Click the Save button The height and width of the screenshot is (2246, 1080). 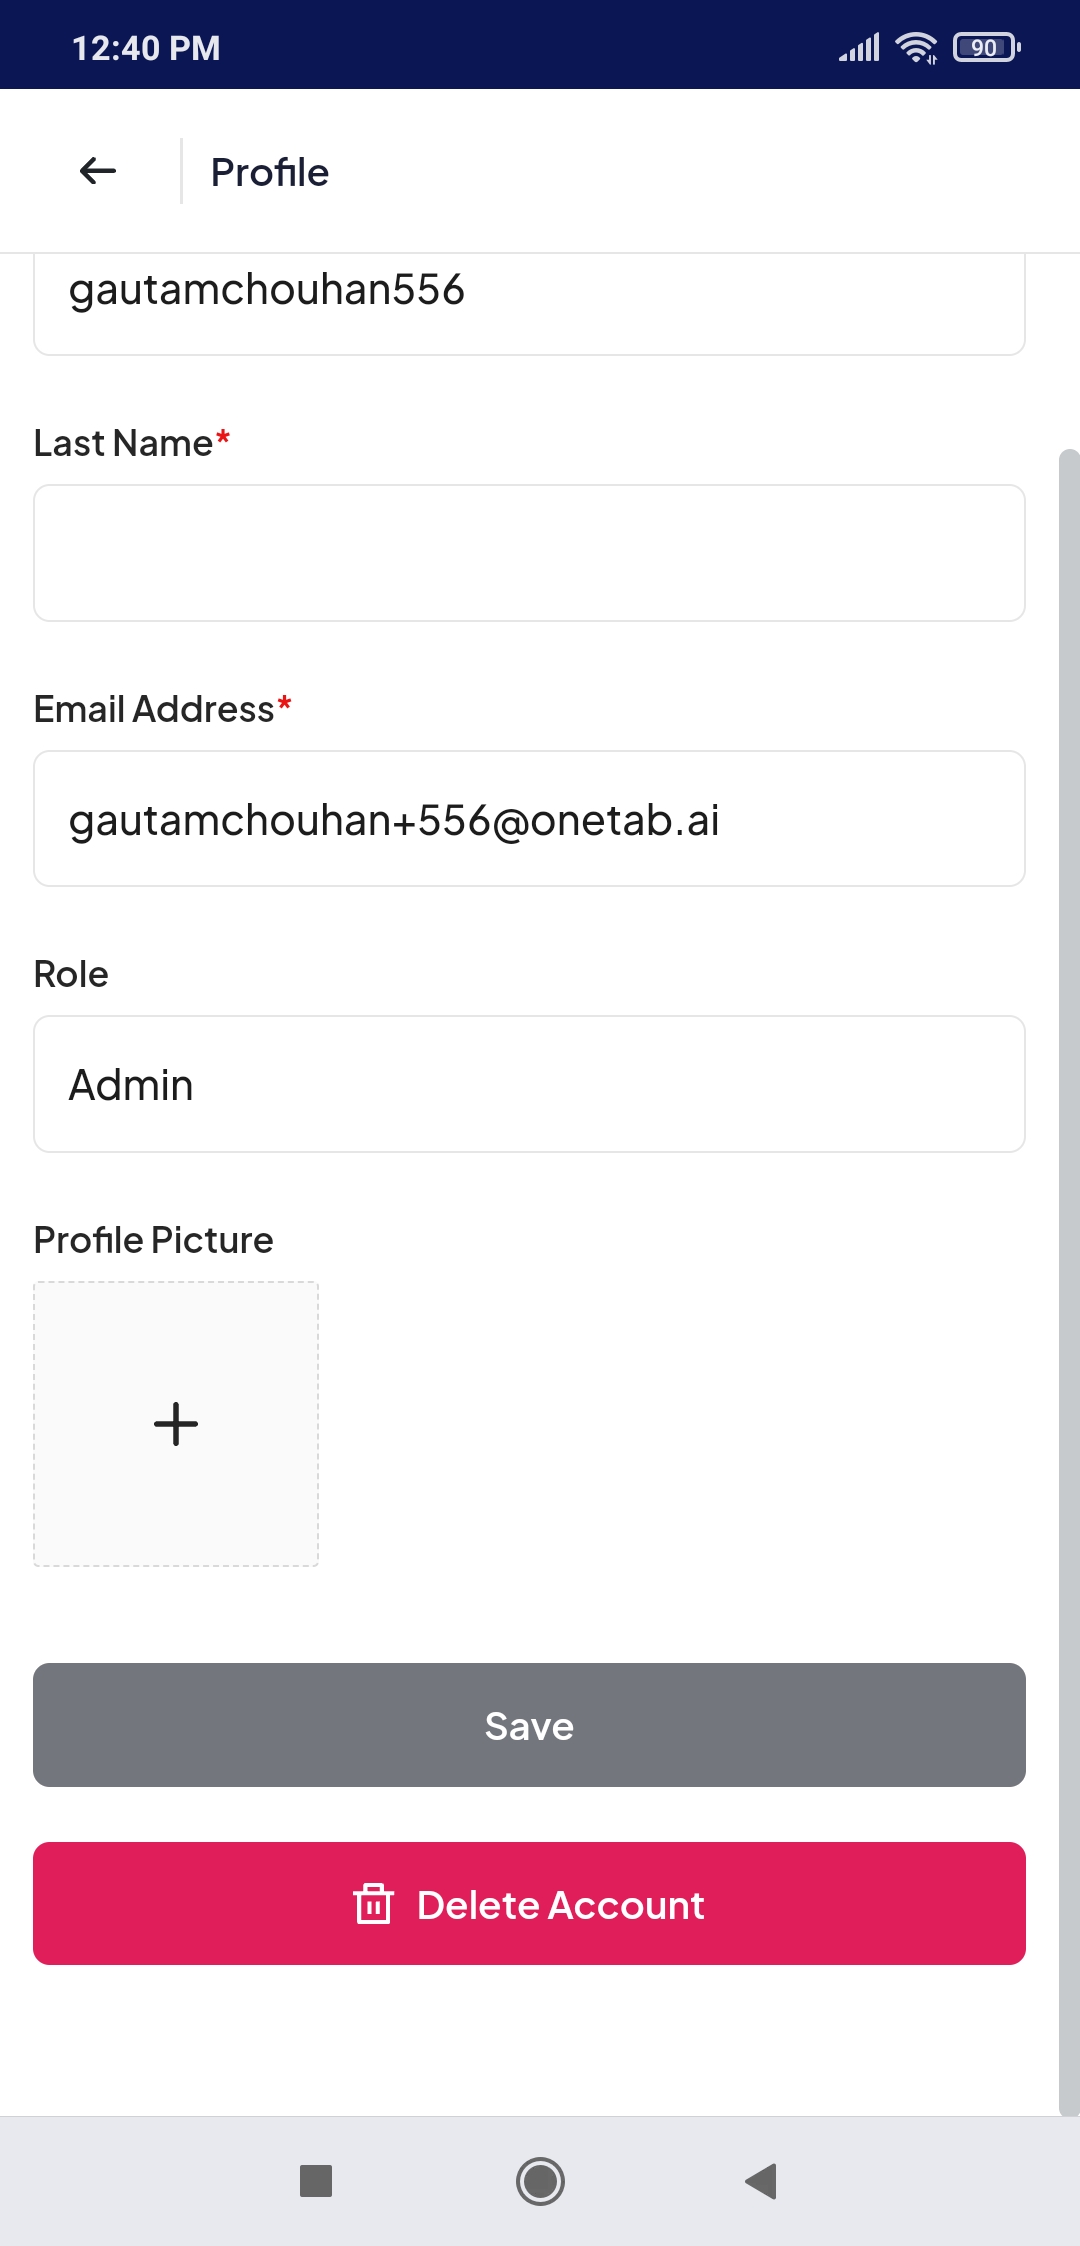tap(529, 1725)
